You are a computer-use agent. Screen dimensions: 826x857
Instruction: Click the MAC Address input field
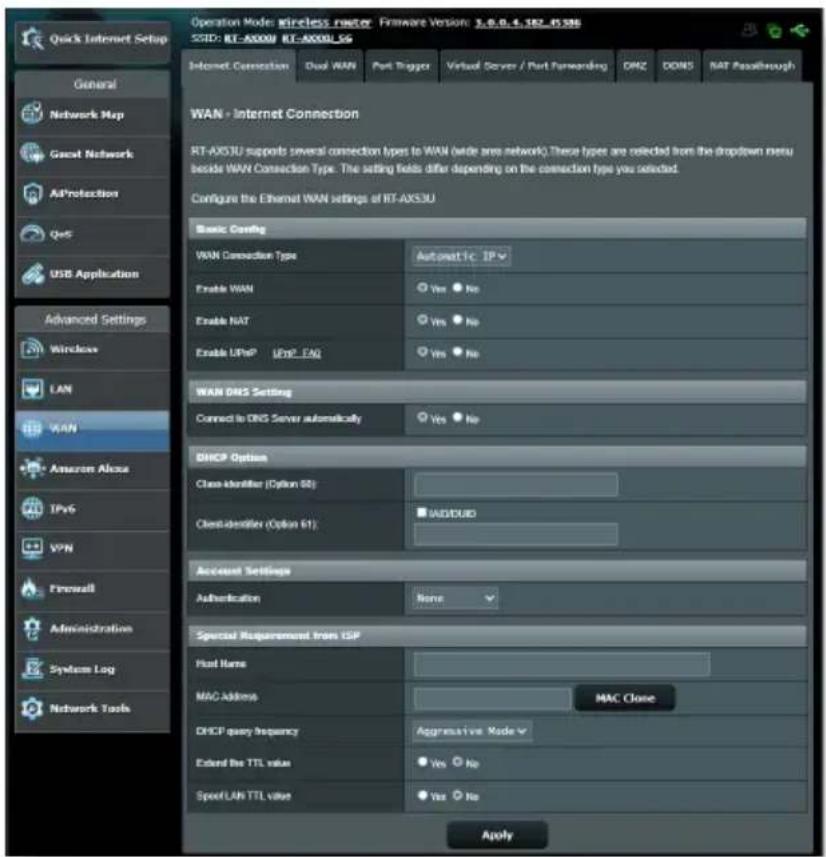click(493, 698)
